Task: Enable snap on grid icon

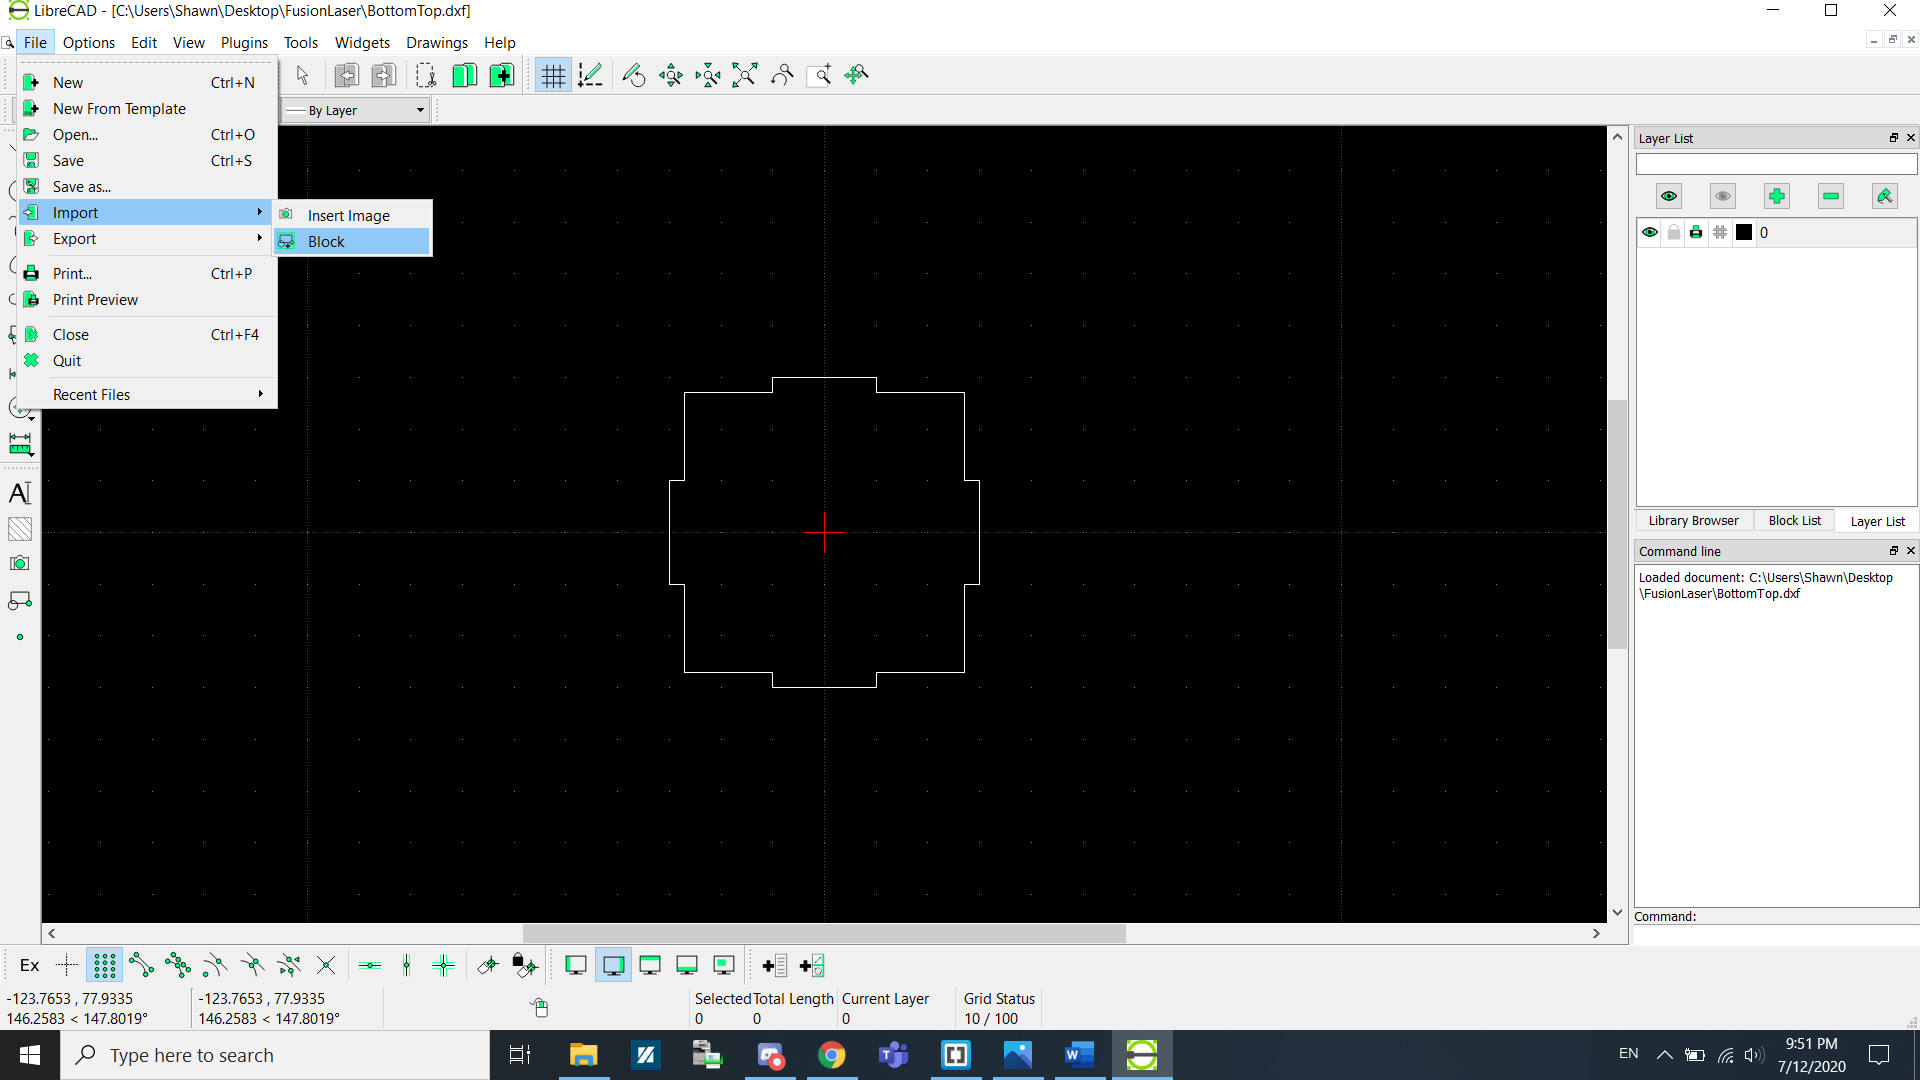Action: tap(104, 965)
